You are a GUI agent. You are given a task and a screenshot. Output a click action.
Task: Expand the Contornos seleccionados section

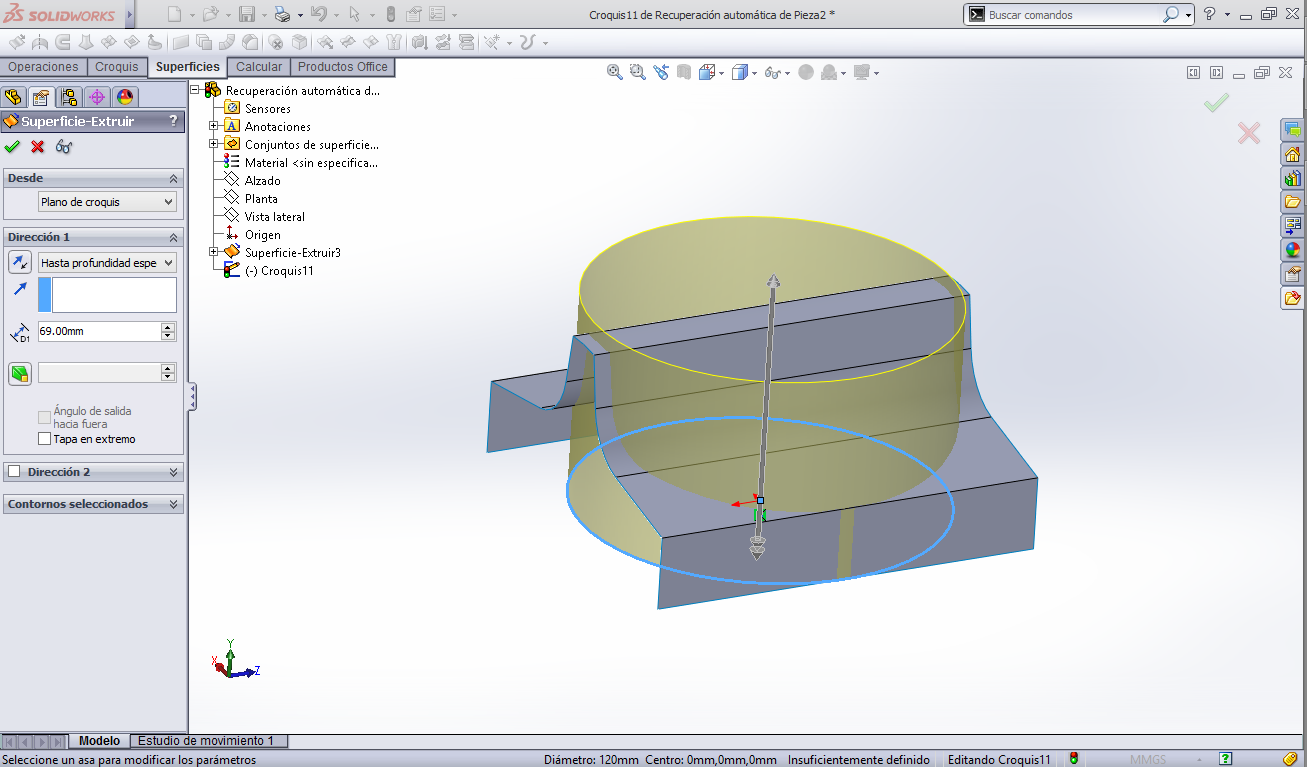[x=174, y=504]
